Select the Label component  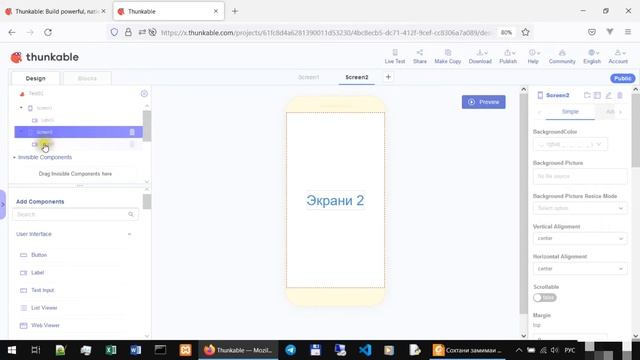click(x=37, y=272)
